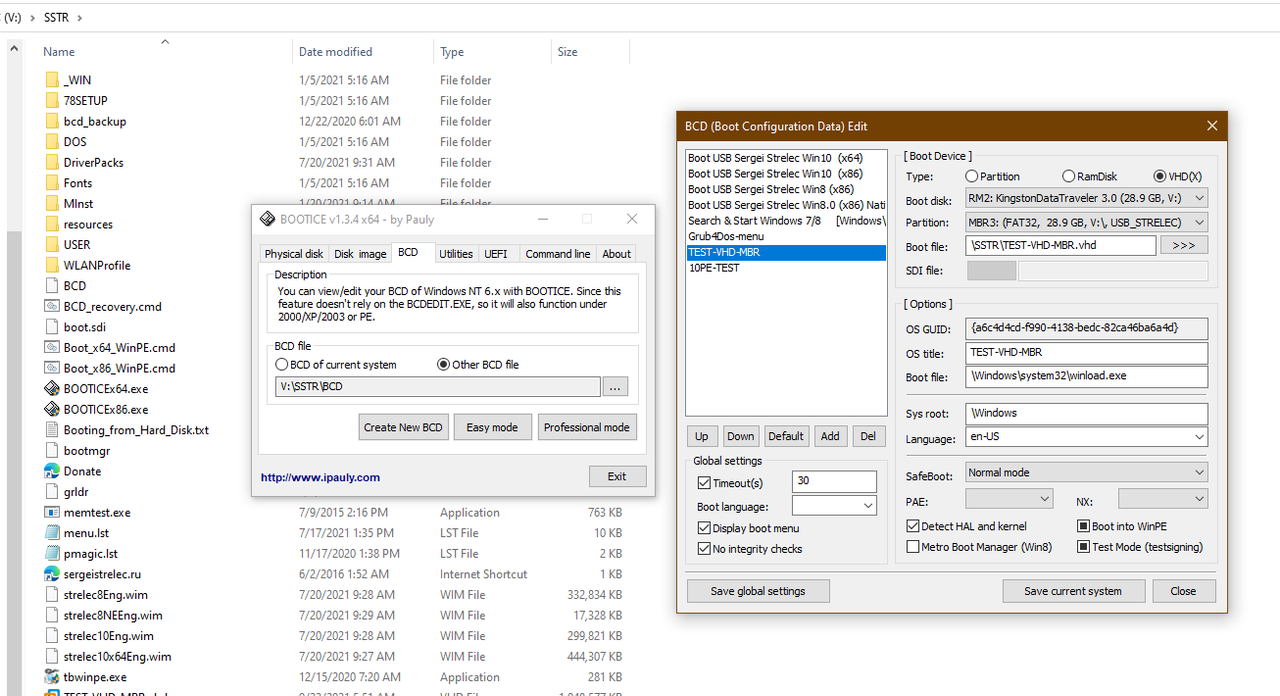
Task: Open the www.ipauly.com link
Action: (320, 477)
